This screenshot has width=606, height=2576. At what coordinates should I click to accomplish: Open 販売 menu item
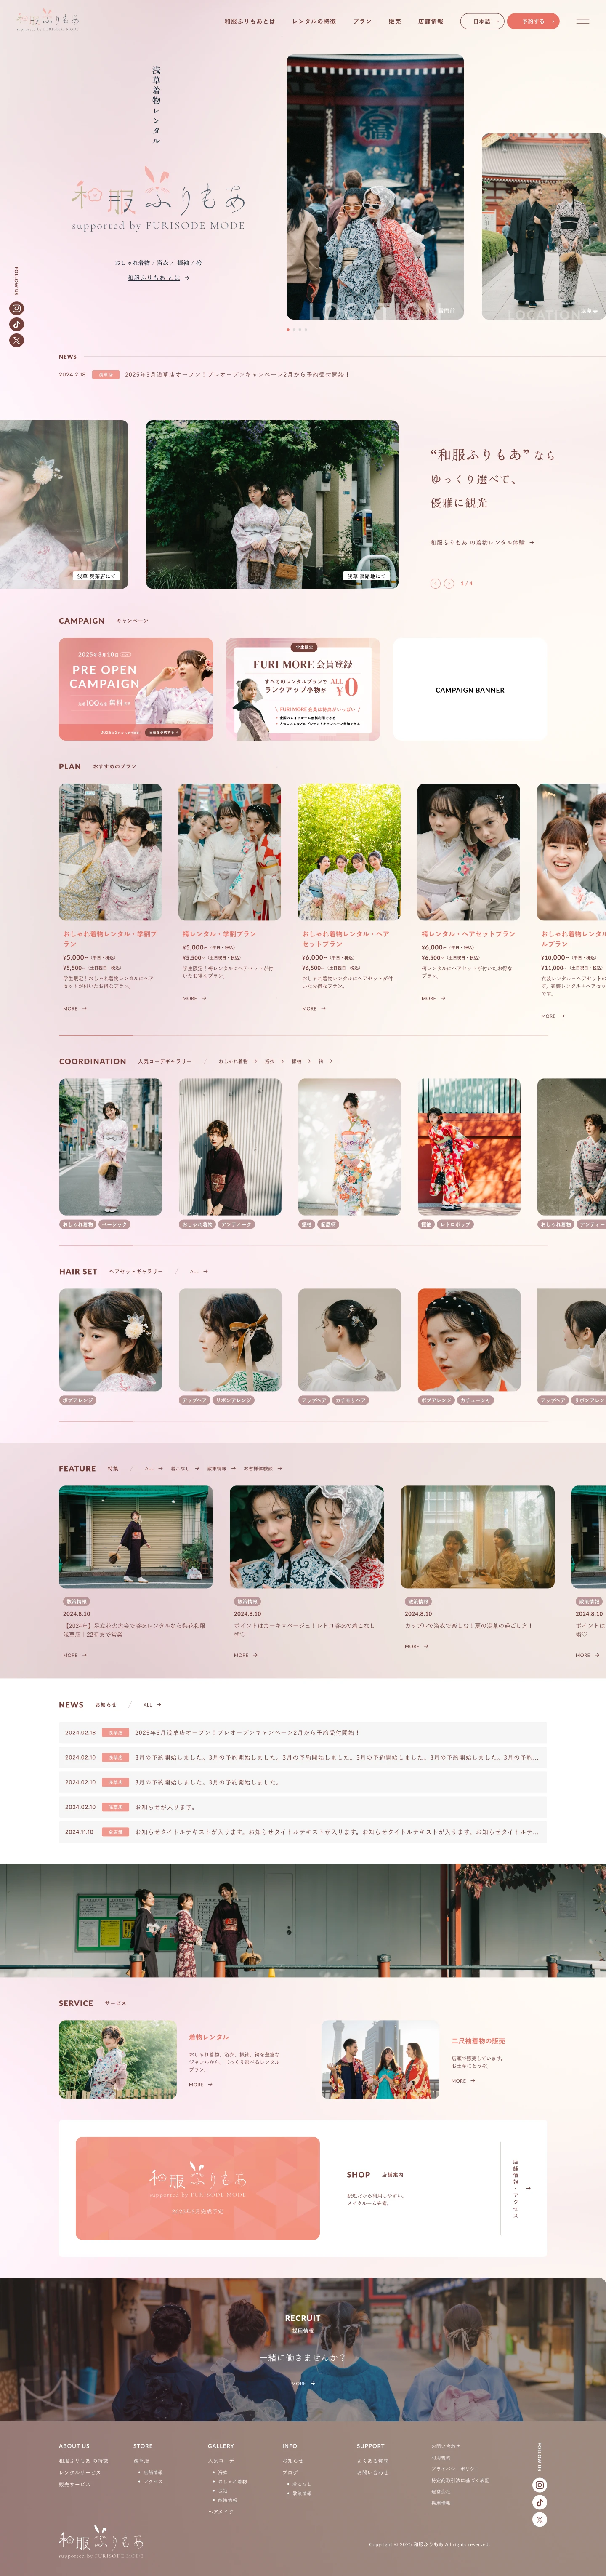395,21
